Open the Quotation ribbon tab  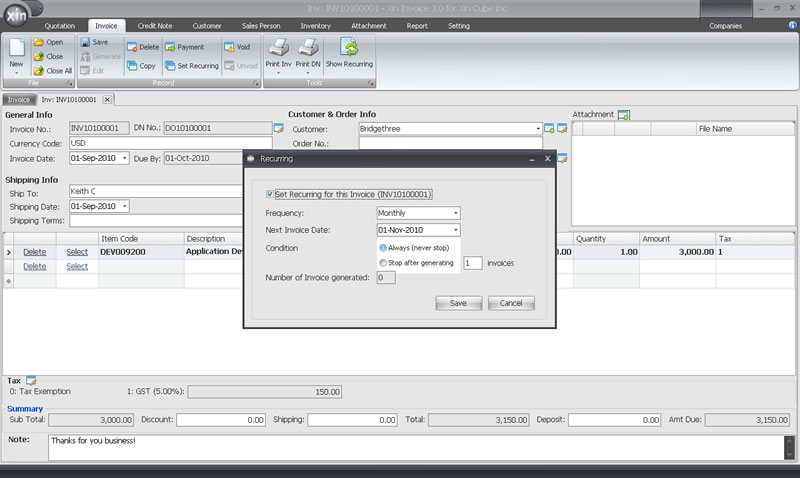(60, 26)
